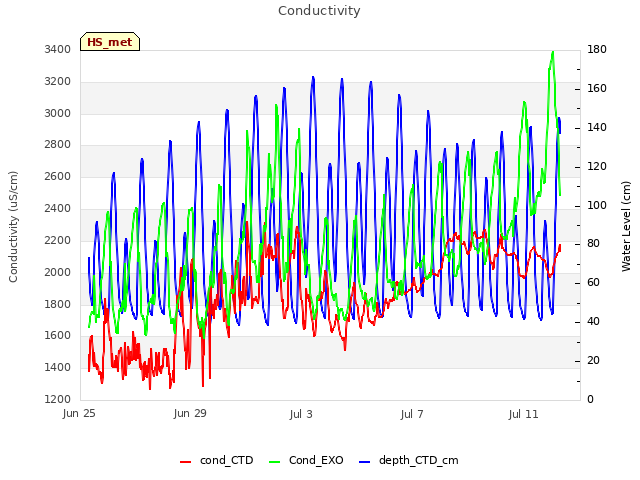Viewport: 640px width, 480px height.
Task: Click the 100 right axis tick label
Action: point(597,205)
